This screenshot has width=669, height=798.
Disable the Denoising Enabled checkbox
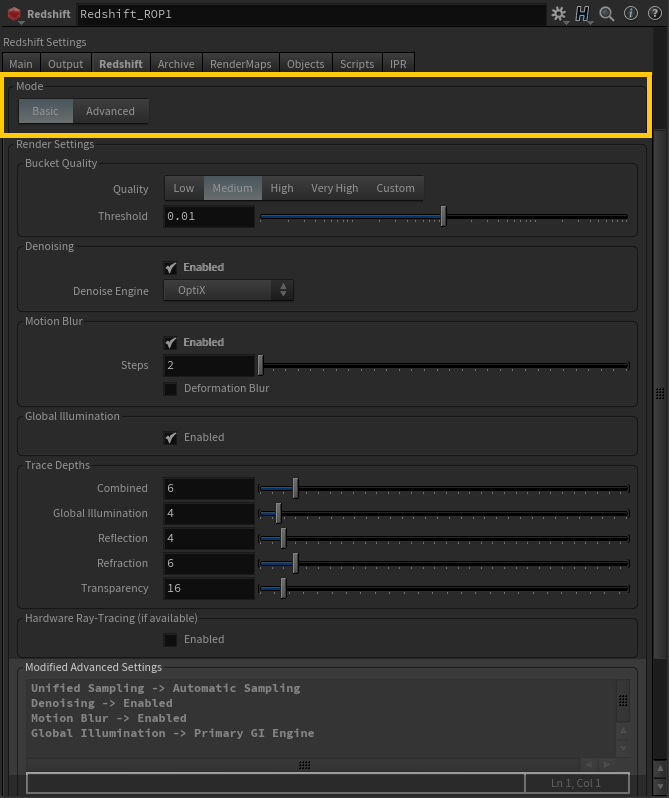(171, 268)
